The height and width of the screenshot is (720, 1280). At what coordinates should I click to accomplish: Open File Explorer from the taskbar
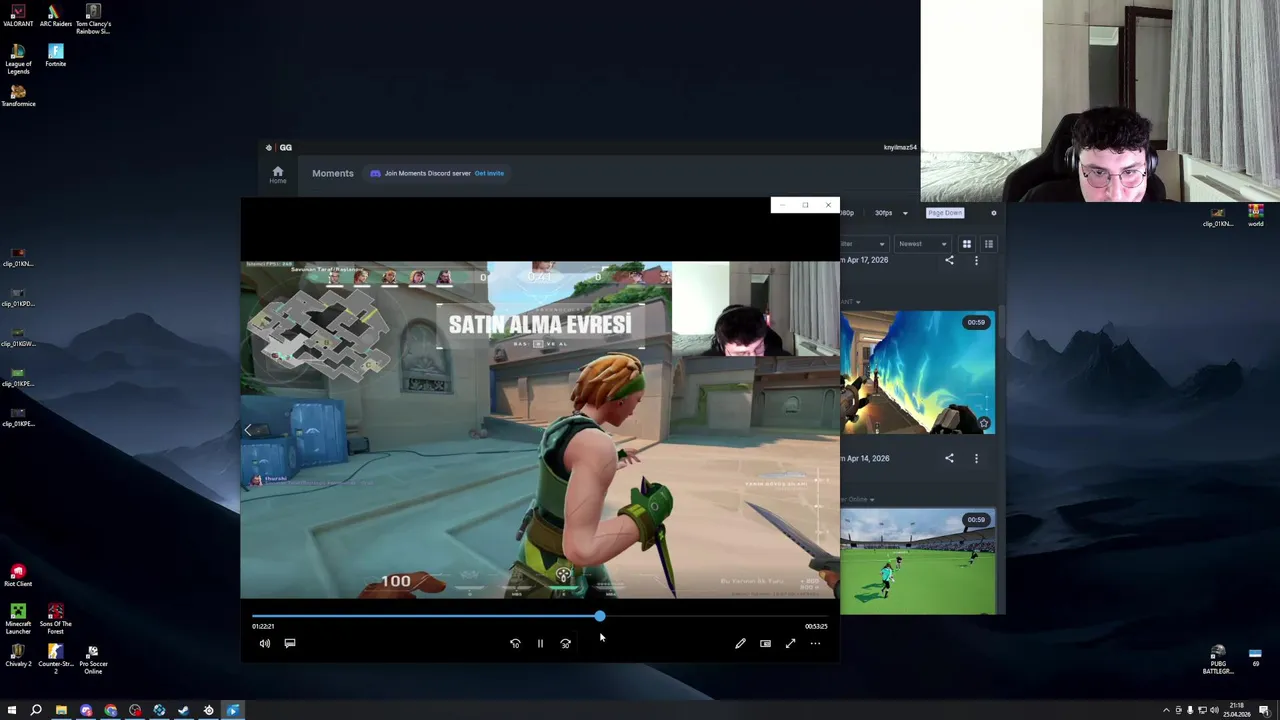pyautogui.click(x=61, y=710)
